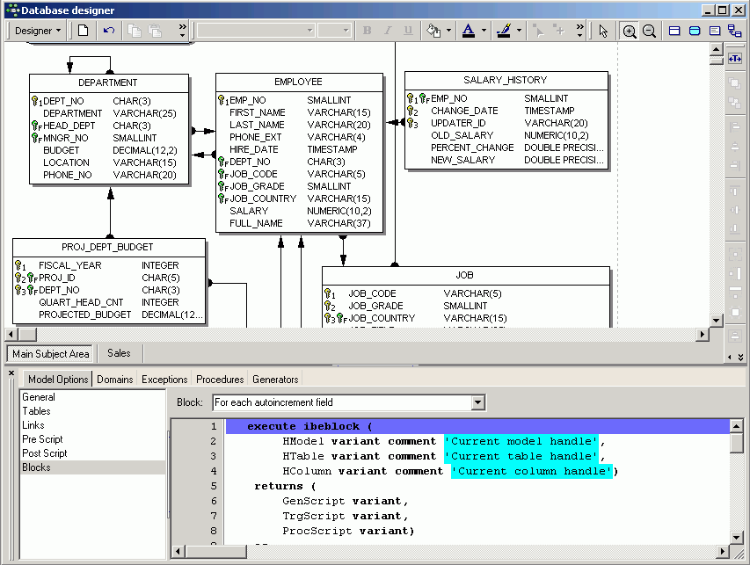Screen dimensions: 751x565
Task: Open the Domains tab
Action: (x=115, y=379)
